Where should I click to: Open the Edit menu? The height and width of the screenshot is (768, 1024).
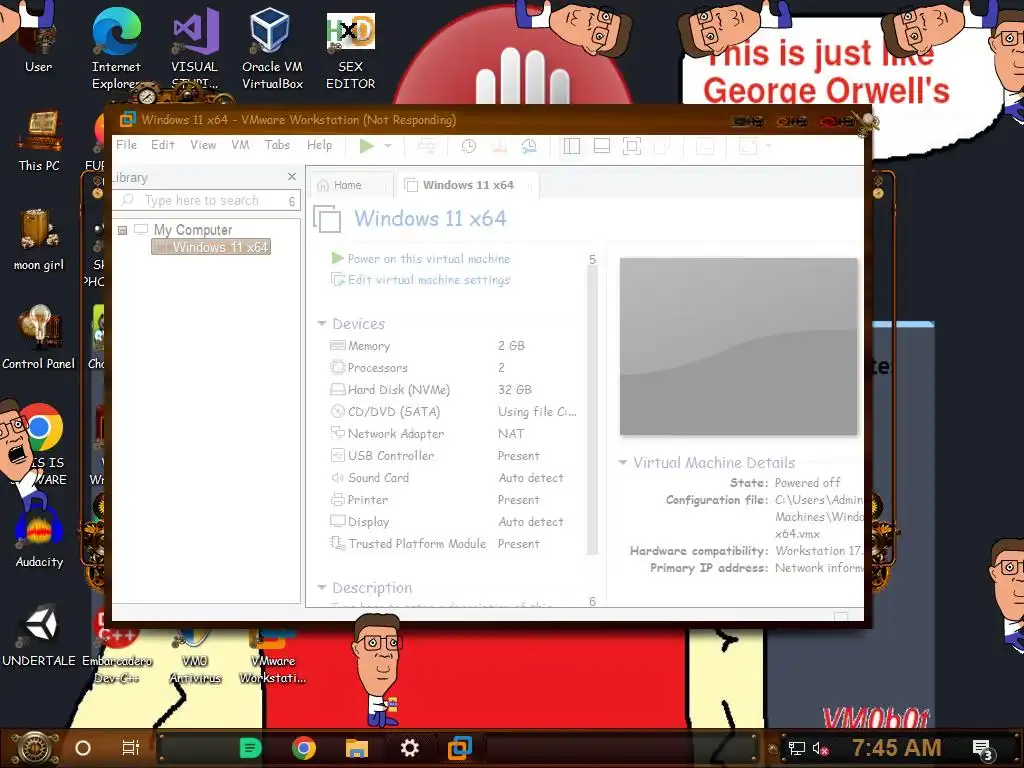(163, 145)
